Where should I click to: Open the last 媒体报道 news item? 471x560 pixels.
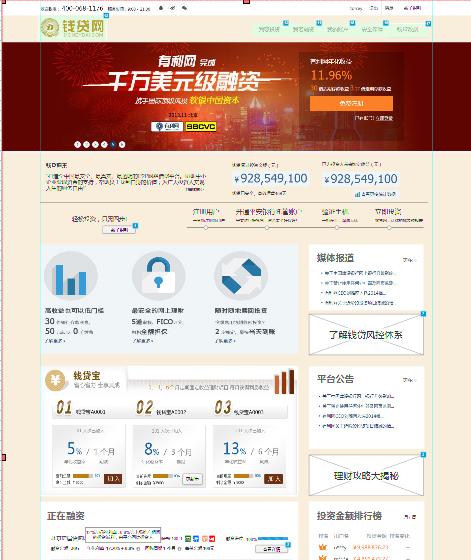coord(359,303)
